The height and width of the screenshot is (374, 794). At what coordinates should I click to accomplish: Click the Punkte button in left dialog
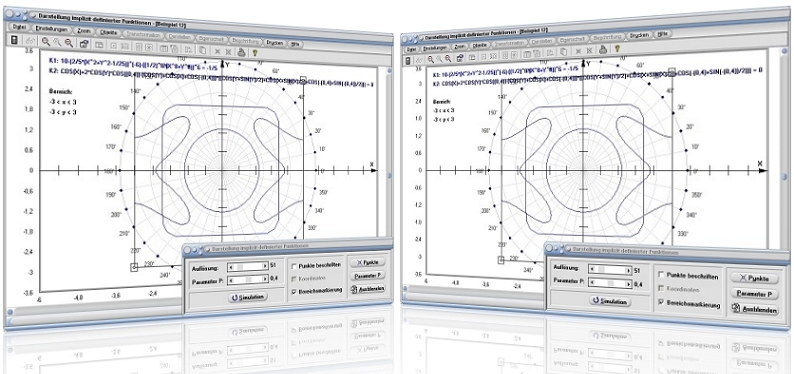[368, 262]
